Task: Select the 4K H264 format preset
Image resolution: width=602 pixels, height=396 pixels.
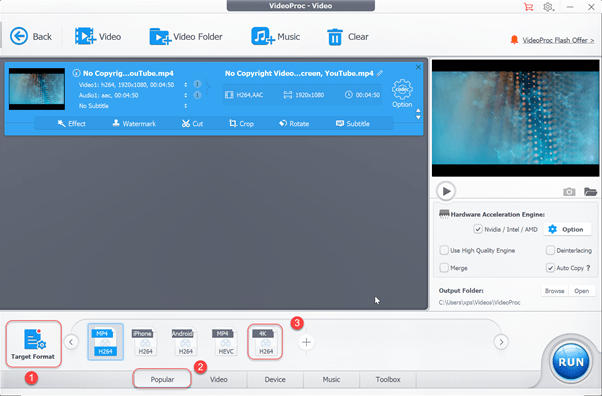Action: point(265,341)
